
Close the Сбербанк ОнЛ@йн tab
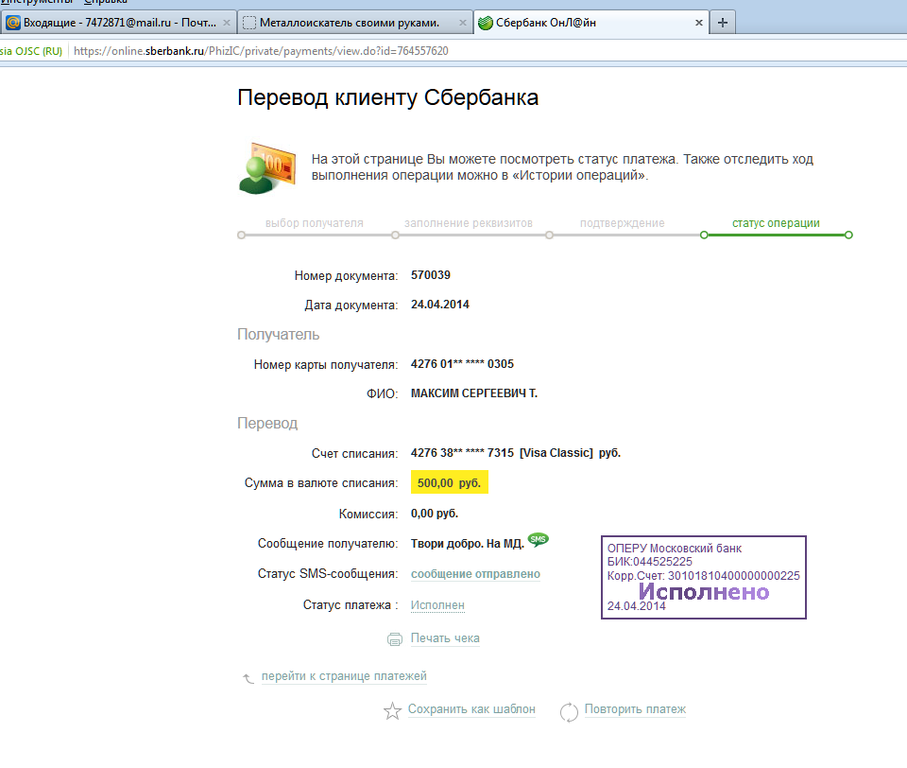pos(698,23)
